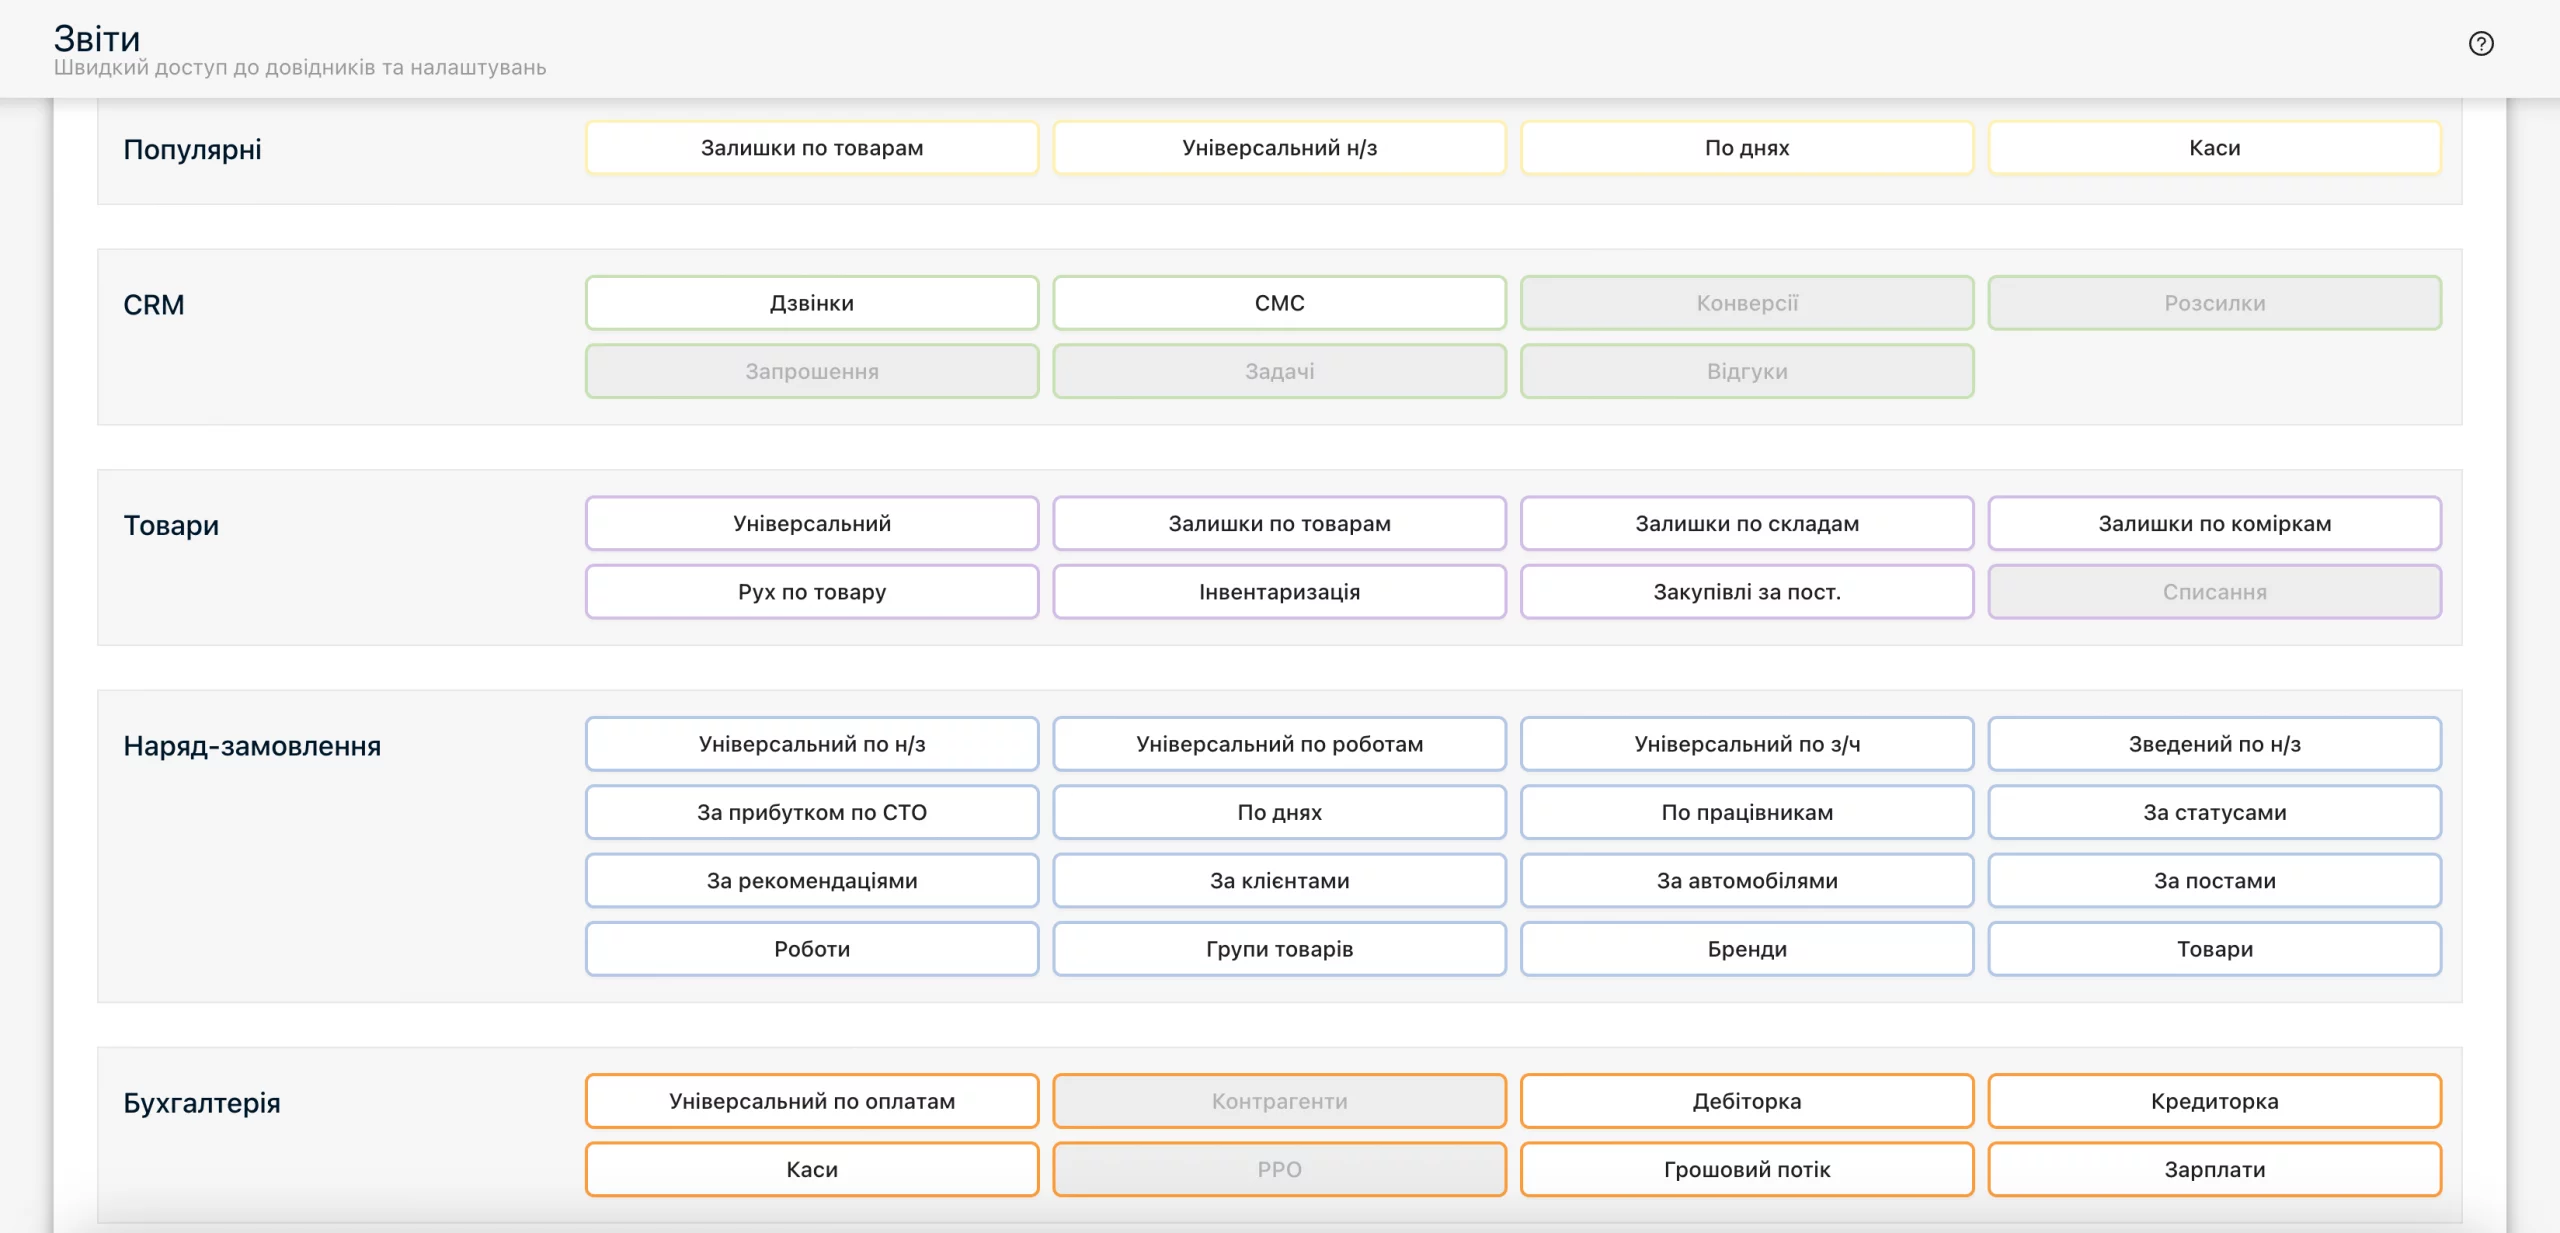The width and height of the screenshot is (2560, 1233).
Task: Select the Відгуки report button
Action: coord(1747,371)
